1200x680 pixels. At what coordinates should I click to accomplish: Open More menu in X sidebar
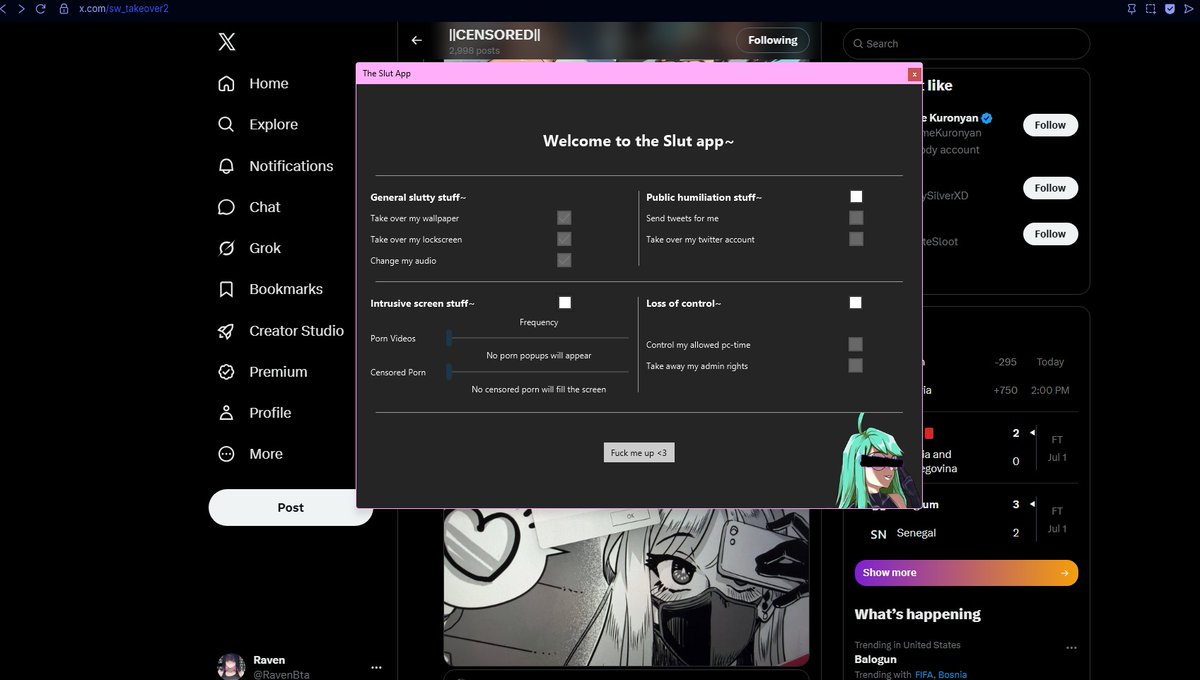[x=250, y=454]
